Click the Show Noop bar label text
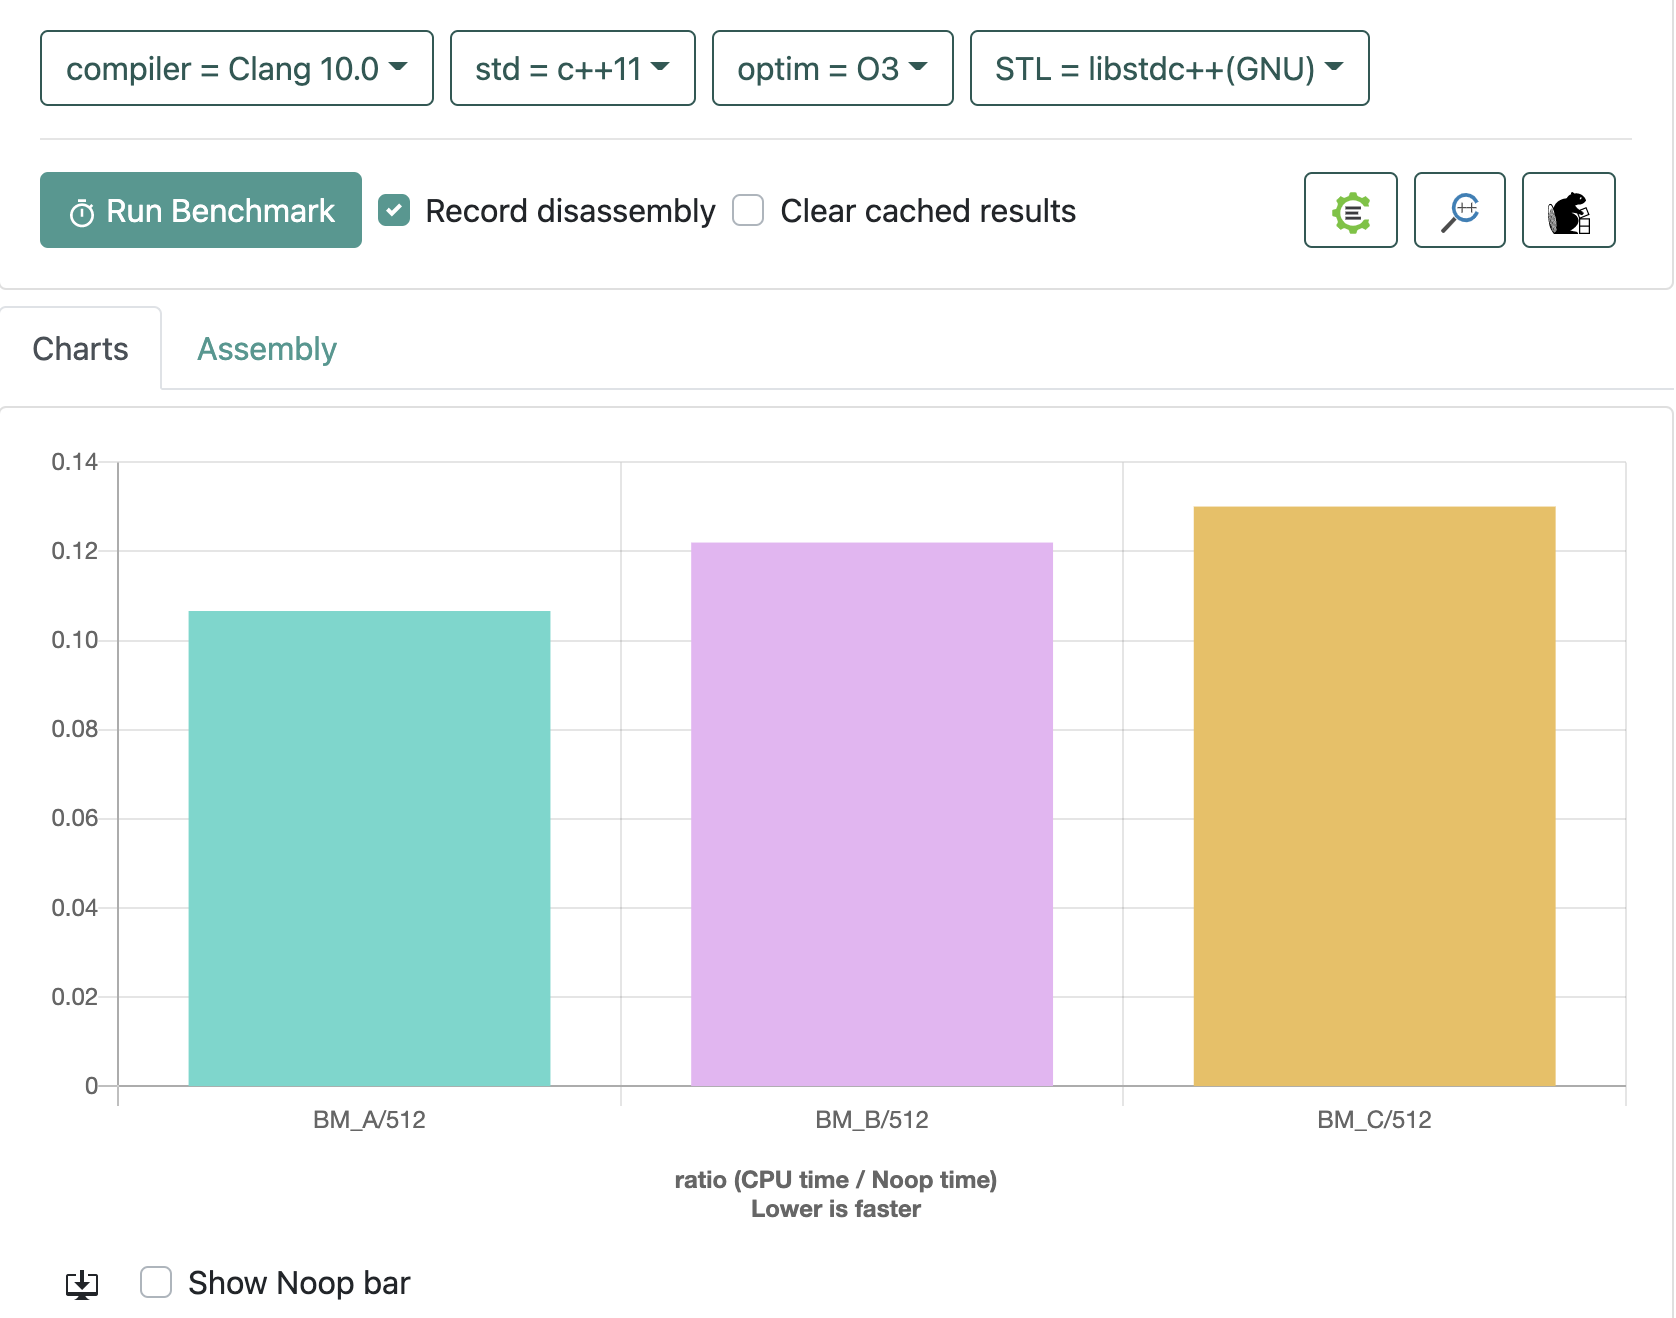Viewport: 1676px width, 1318px height. tap(299, 1283)
